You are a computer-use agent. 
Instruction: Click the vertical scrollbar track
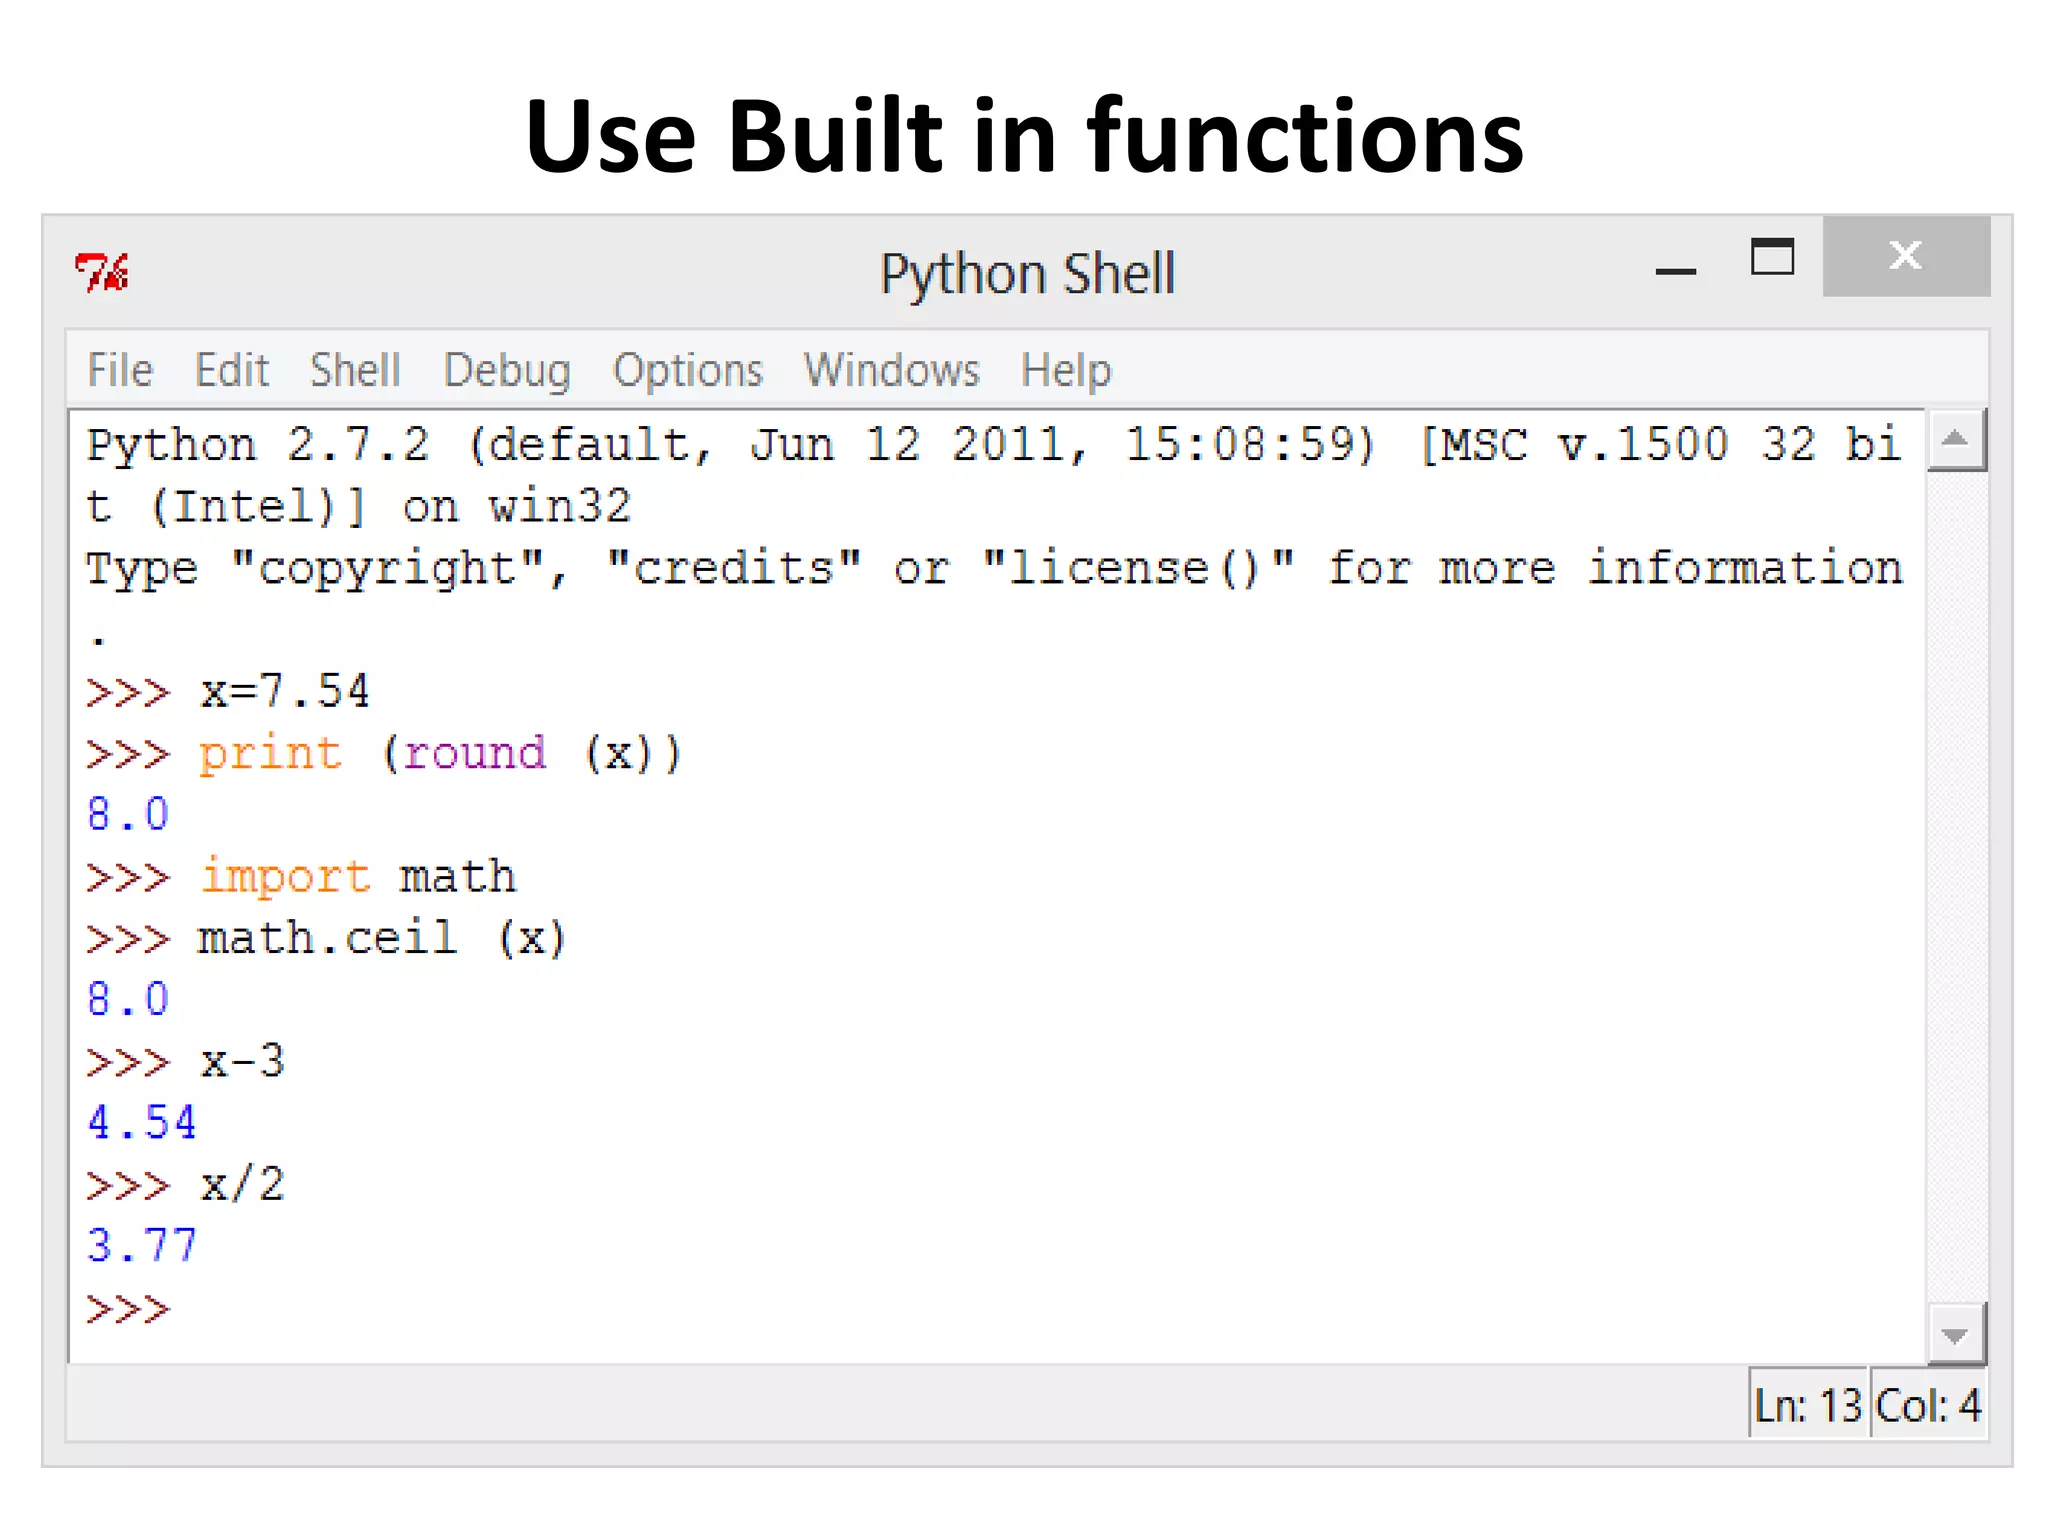point(1955,880)
